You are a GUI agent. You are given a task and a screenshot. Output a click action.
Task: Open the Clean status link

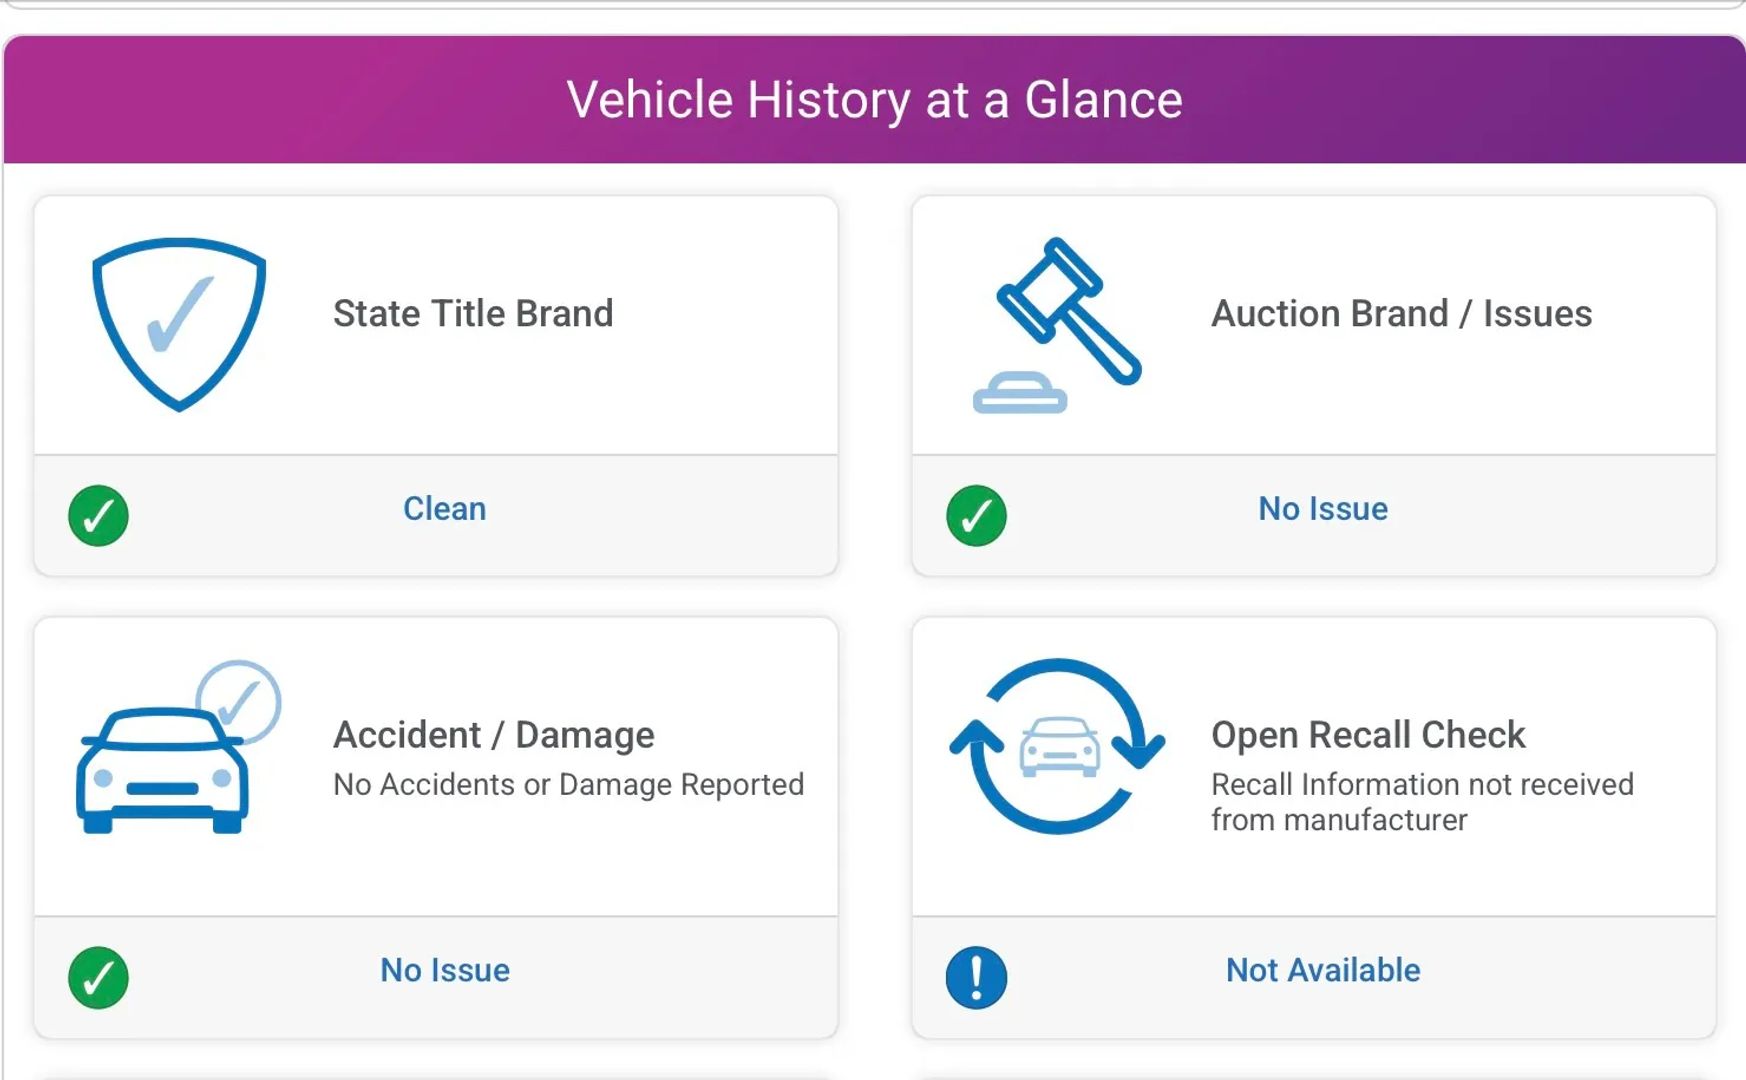(444, 508)
